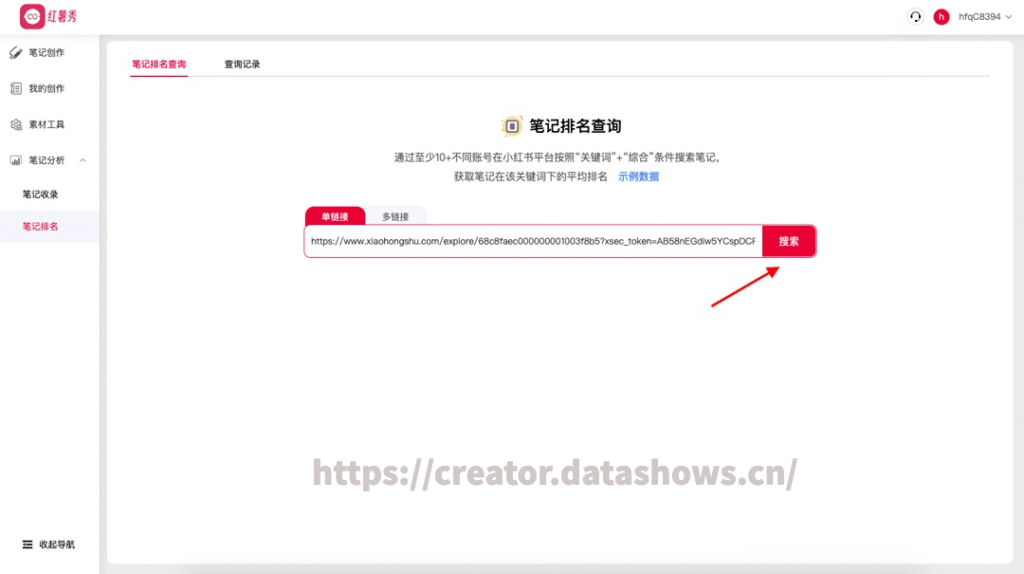Viewport: 1024px width, 574px height.
Task: Go to 笔记收录 submenu item
Action: pyautogui.click(x=40, y=194)
